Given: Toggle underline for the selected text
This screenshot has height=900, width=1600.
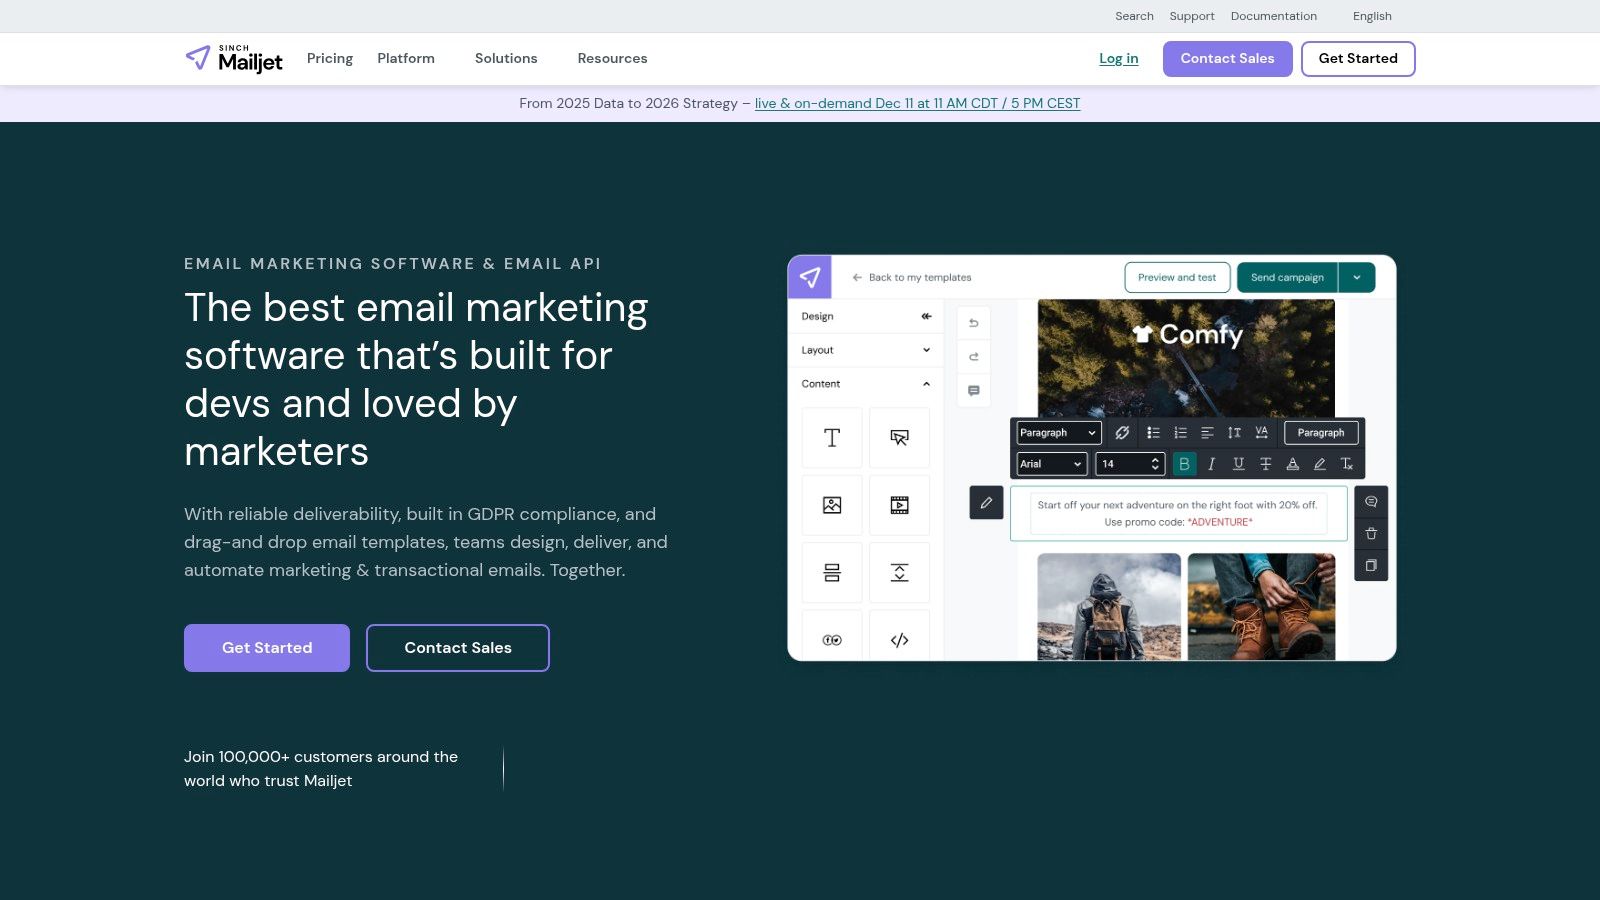Looking at the screenshot, I should [1238, 463].
